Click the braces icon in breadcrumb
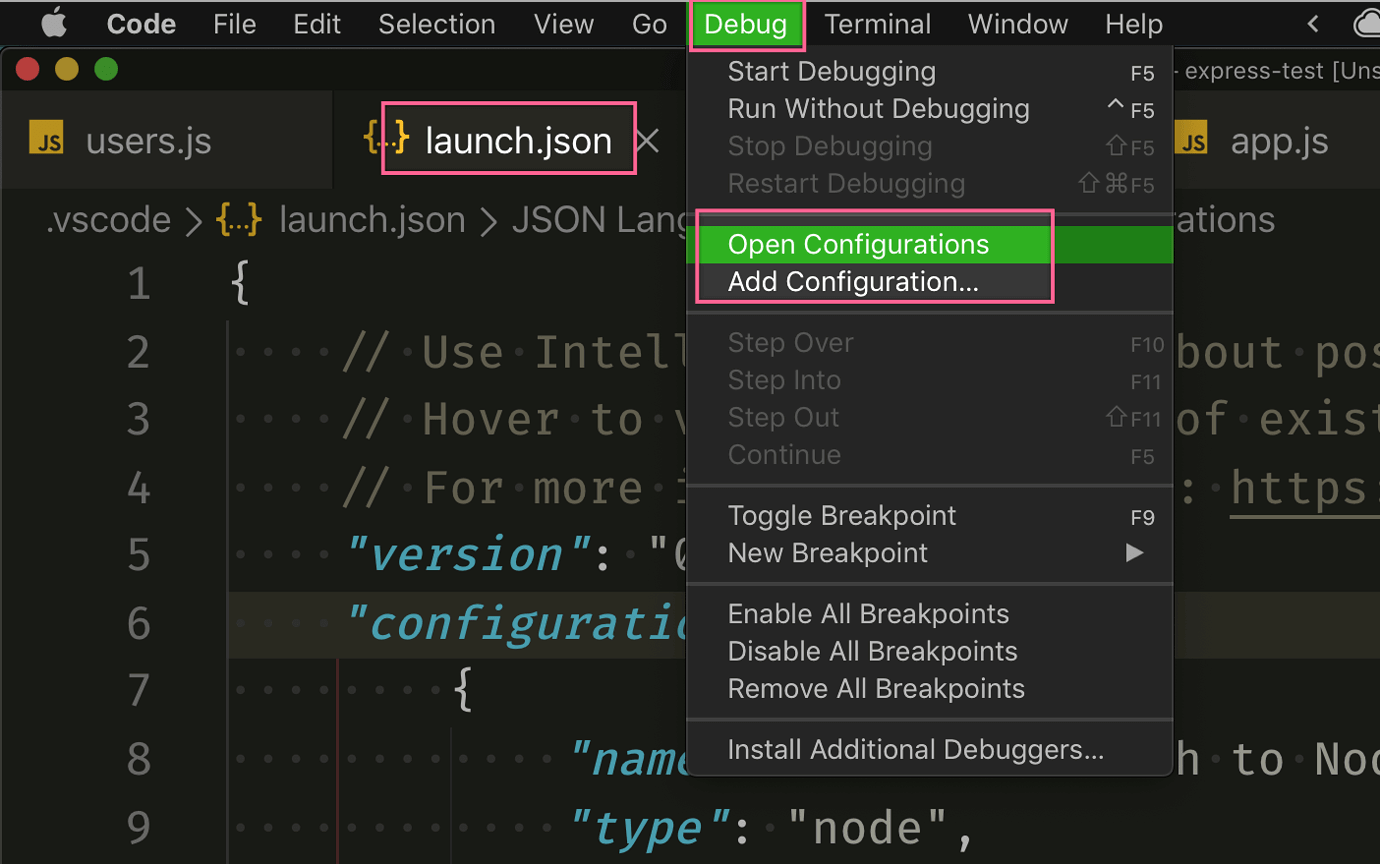1380x864 pixels. coord(239,220)
